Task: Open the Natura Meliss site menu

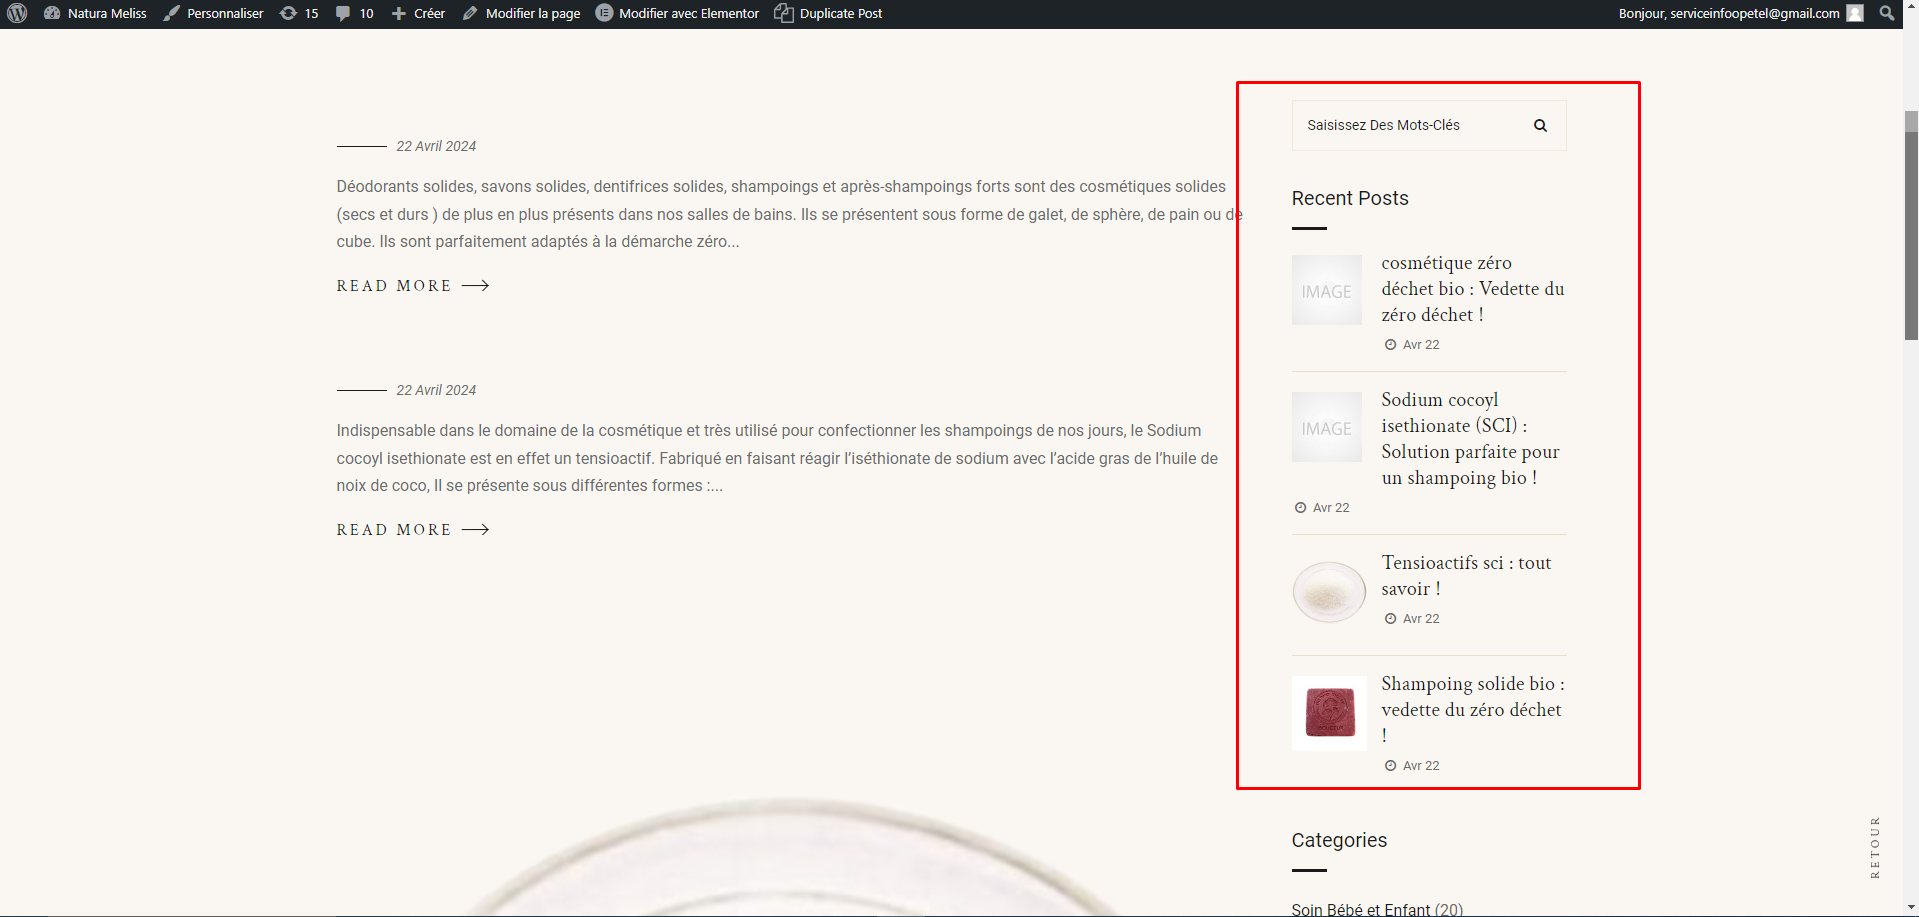Action: [96, 13]
